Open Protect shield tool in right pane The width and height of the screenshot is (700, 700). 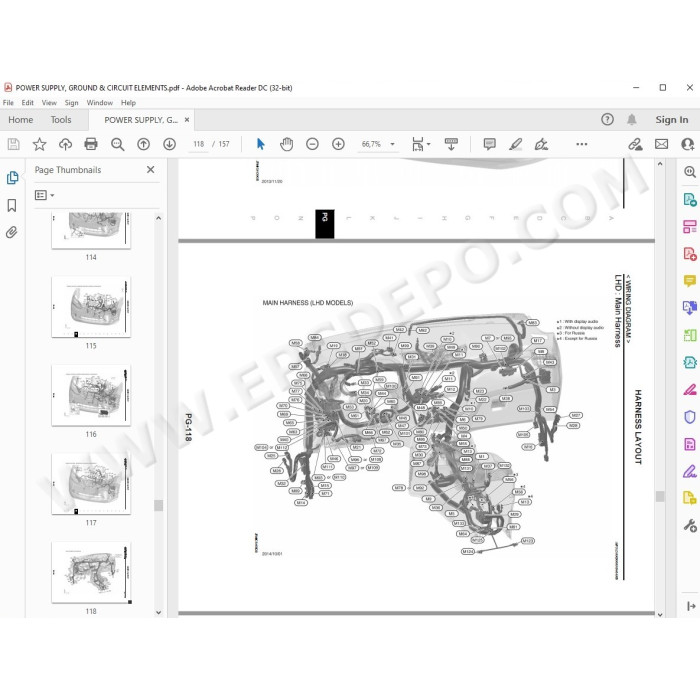coord(690,417)
